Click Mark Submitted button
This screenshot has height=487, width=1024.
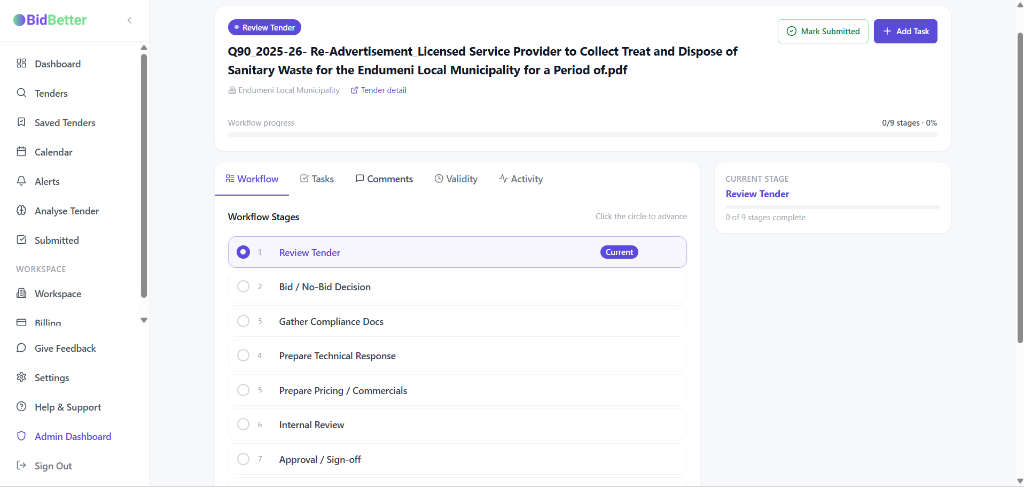[x=823, y=31]
